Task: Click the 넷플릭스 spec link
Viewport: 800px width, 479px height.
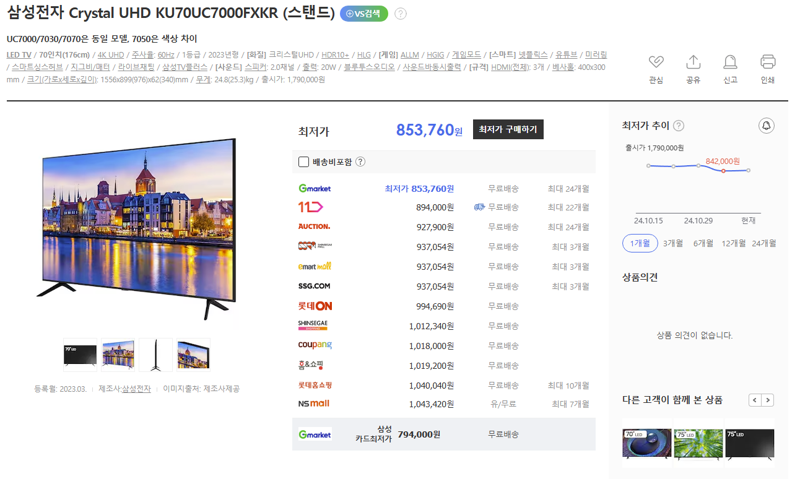Action: (533, 55)
